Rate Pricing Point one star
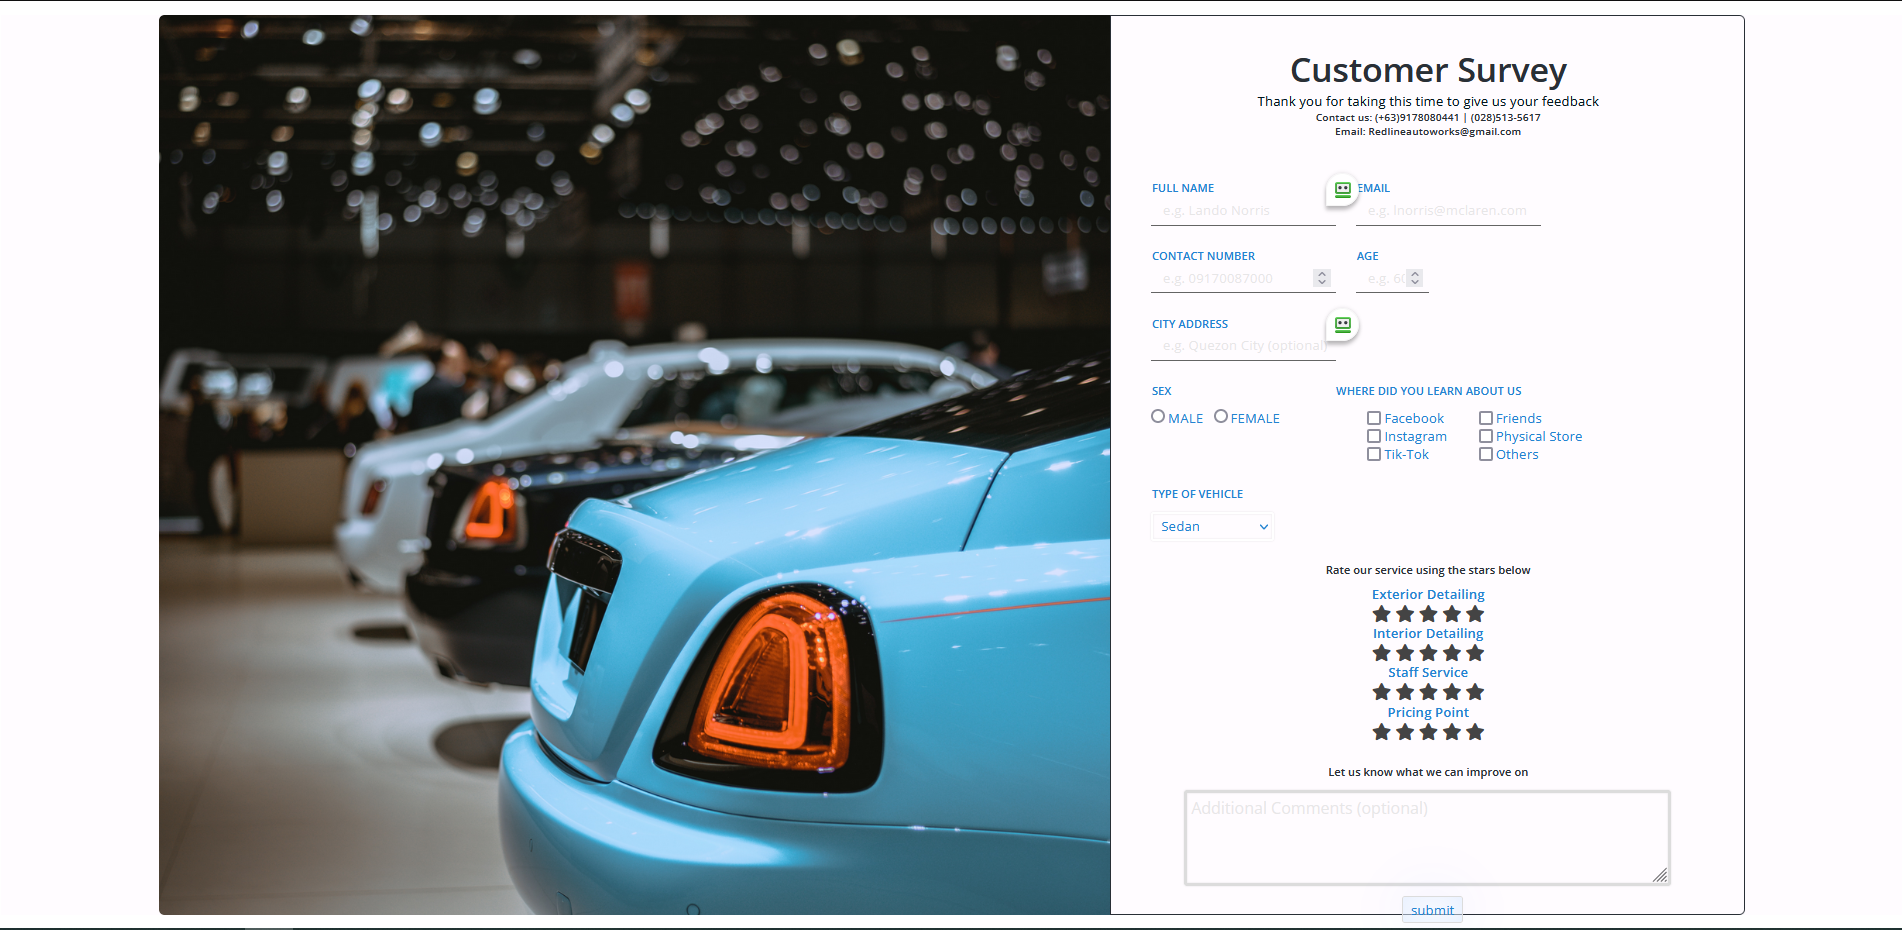1902x930 pixels. pos(1382,732)
